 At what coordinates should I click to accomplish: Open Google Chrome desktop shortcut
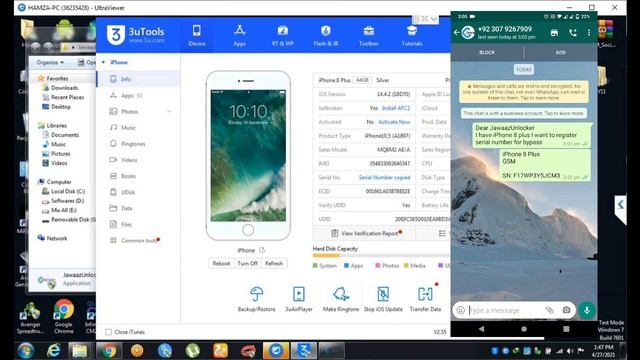[64, 317]
